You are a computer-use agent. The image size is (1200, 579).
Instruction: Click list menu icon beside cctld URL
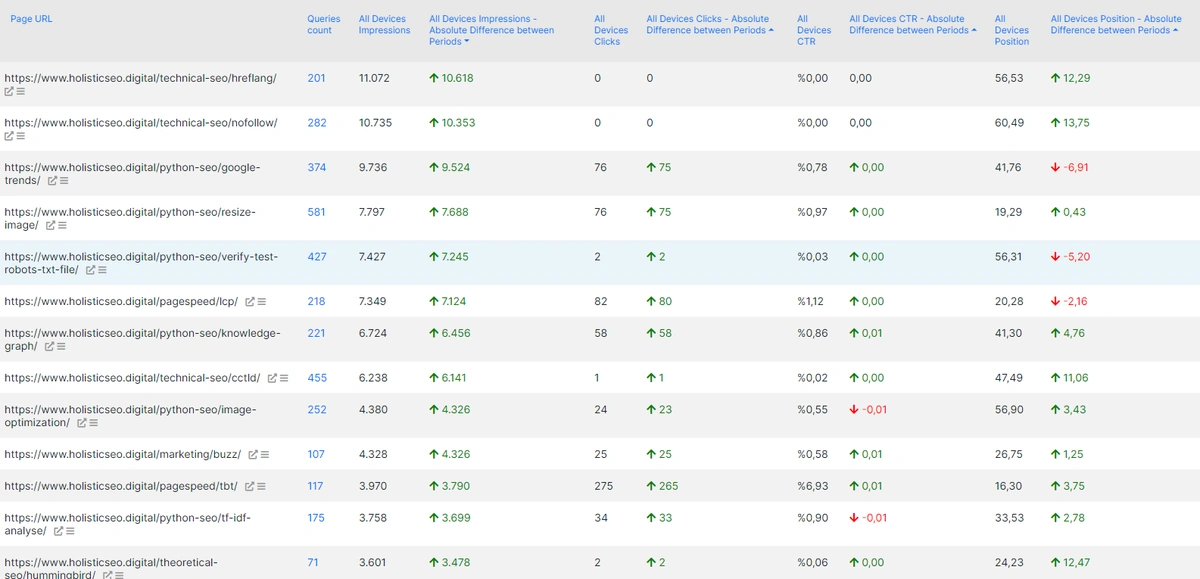click(284, 378)
